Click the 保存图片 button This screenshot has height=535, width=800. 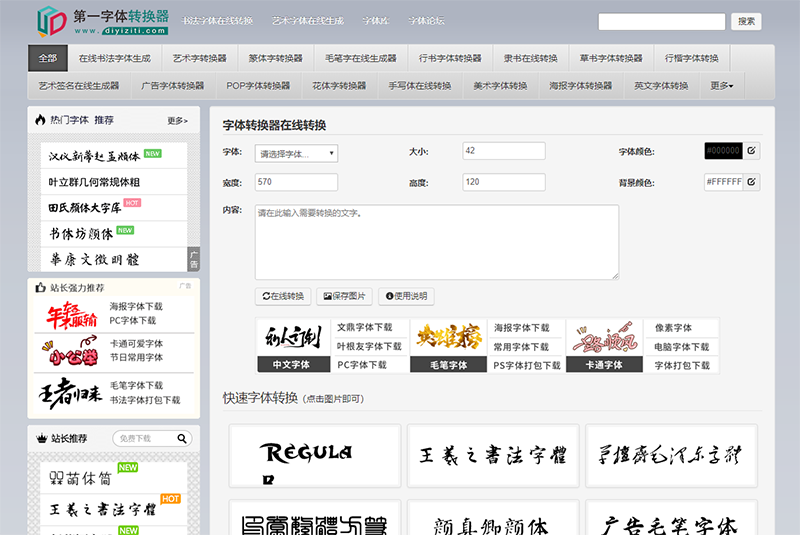coord(344,296)
